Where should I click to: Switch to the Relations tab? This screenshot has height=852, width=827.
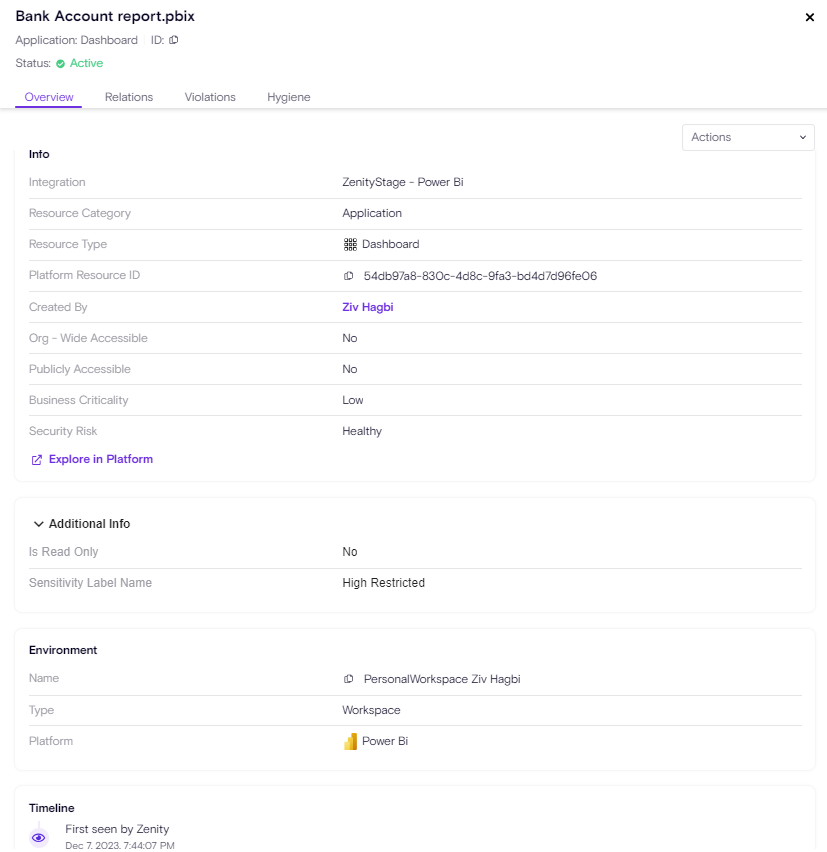point(129,97)
